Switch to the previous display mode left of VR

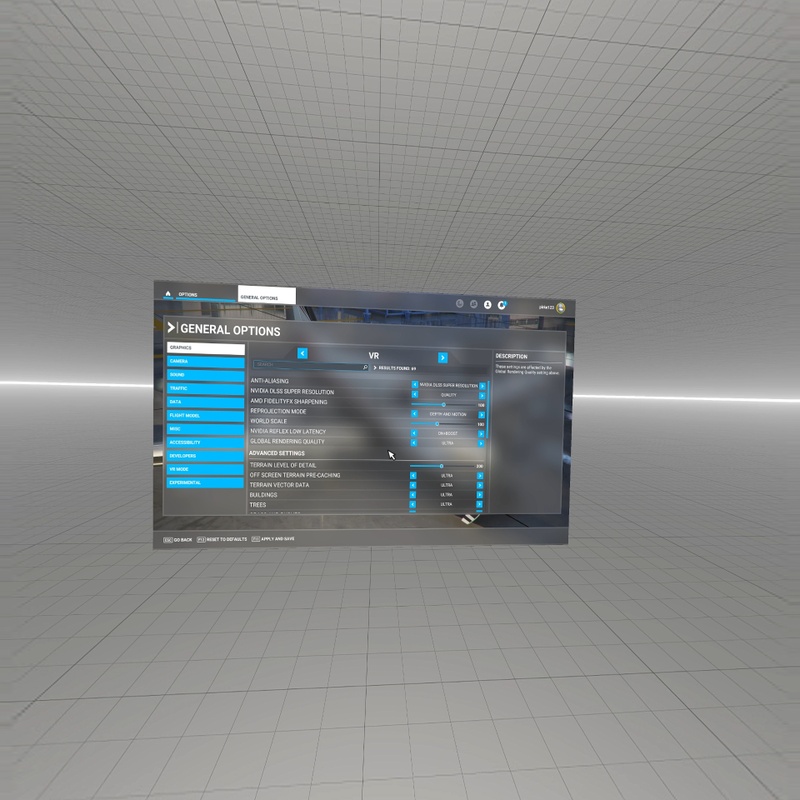(x=303, y=353)
